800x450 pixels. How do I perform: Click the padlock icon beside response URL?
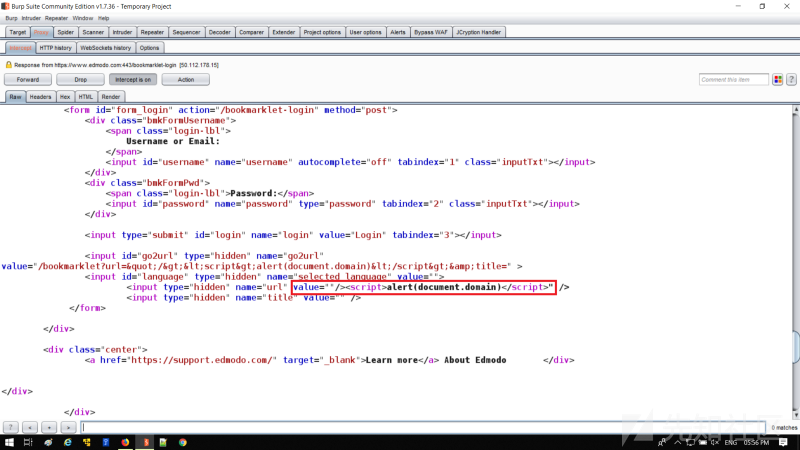tap(9, 65)
